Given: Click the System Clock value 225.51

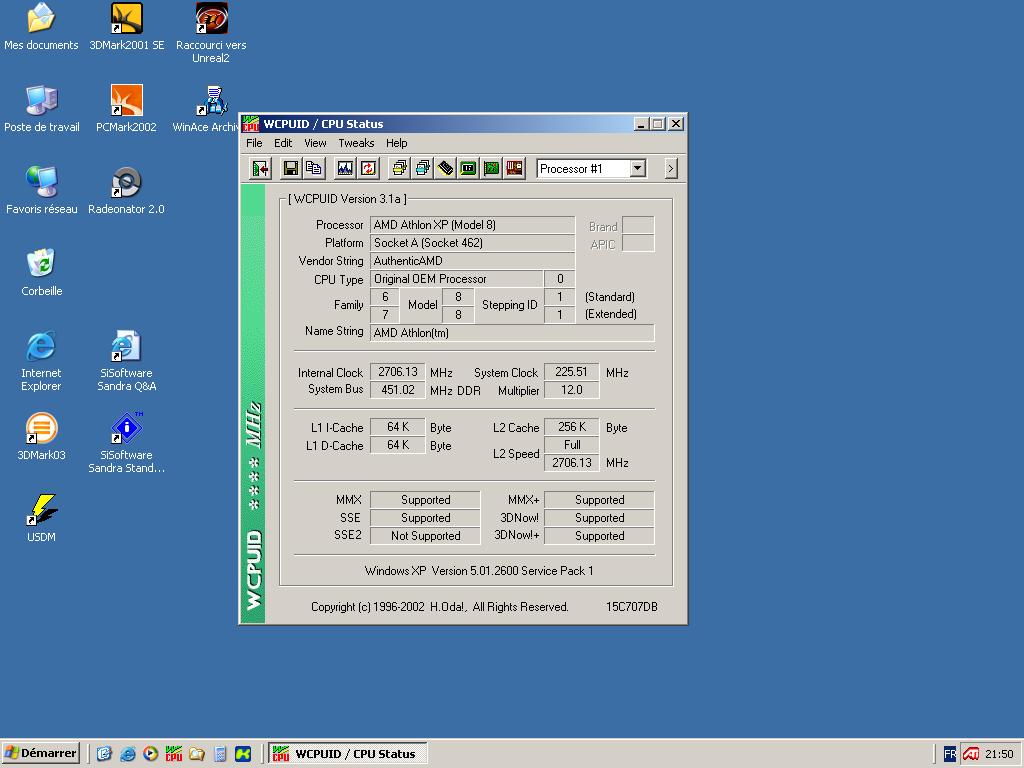Looking at the screenshot, I should [x=571, y=372].
